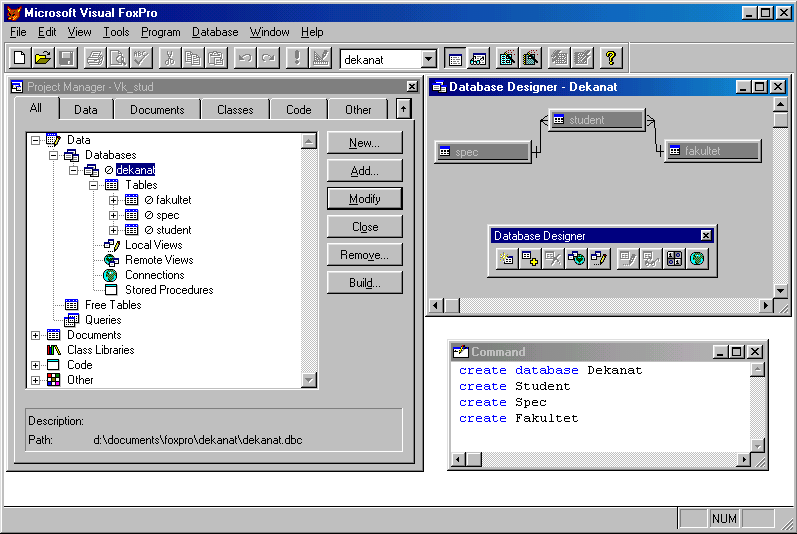The height and width of the screenshot is (534, 797).
Task: Expand the fakultet table node
Action: [113, 200]
